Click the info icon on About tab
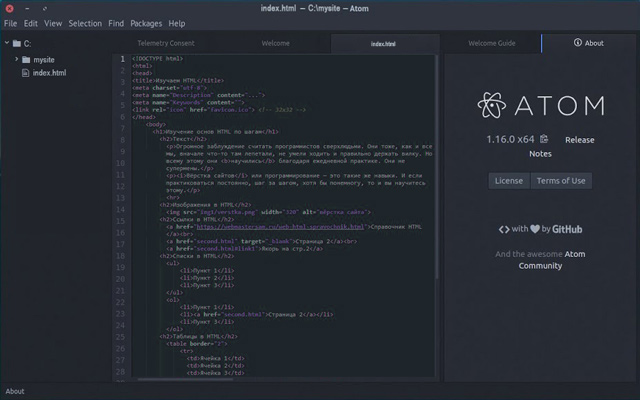640x400 pixels. [578, 42]
